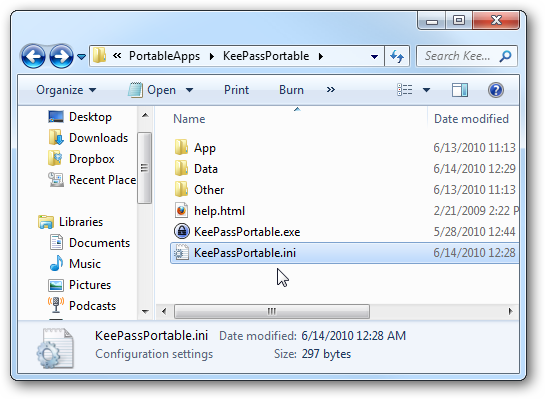Click the large config file icon in details pane
This screenshot has height=399, width=545.
point(55,349)
